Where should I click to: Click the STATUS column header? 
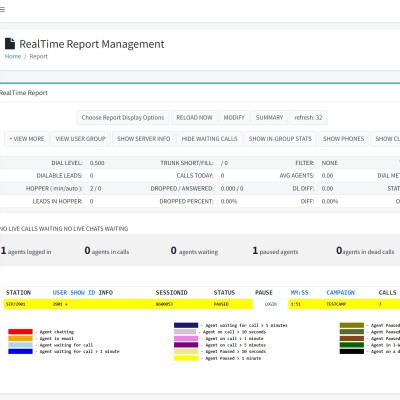[x=224, y=293]
